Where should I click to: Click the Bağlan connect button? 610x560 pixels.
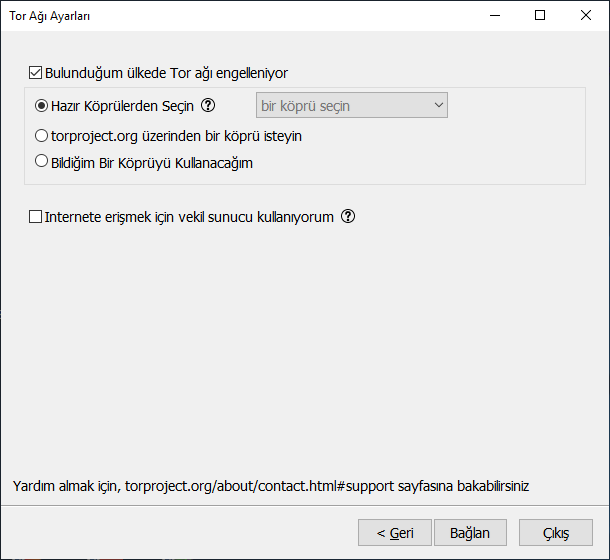point(469,532)
